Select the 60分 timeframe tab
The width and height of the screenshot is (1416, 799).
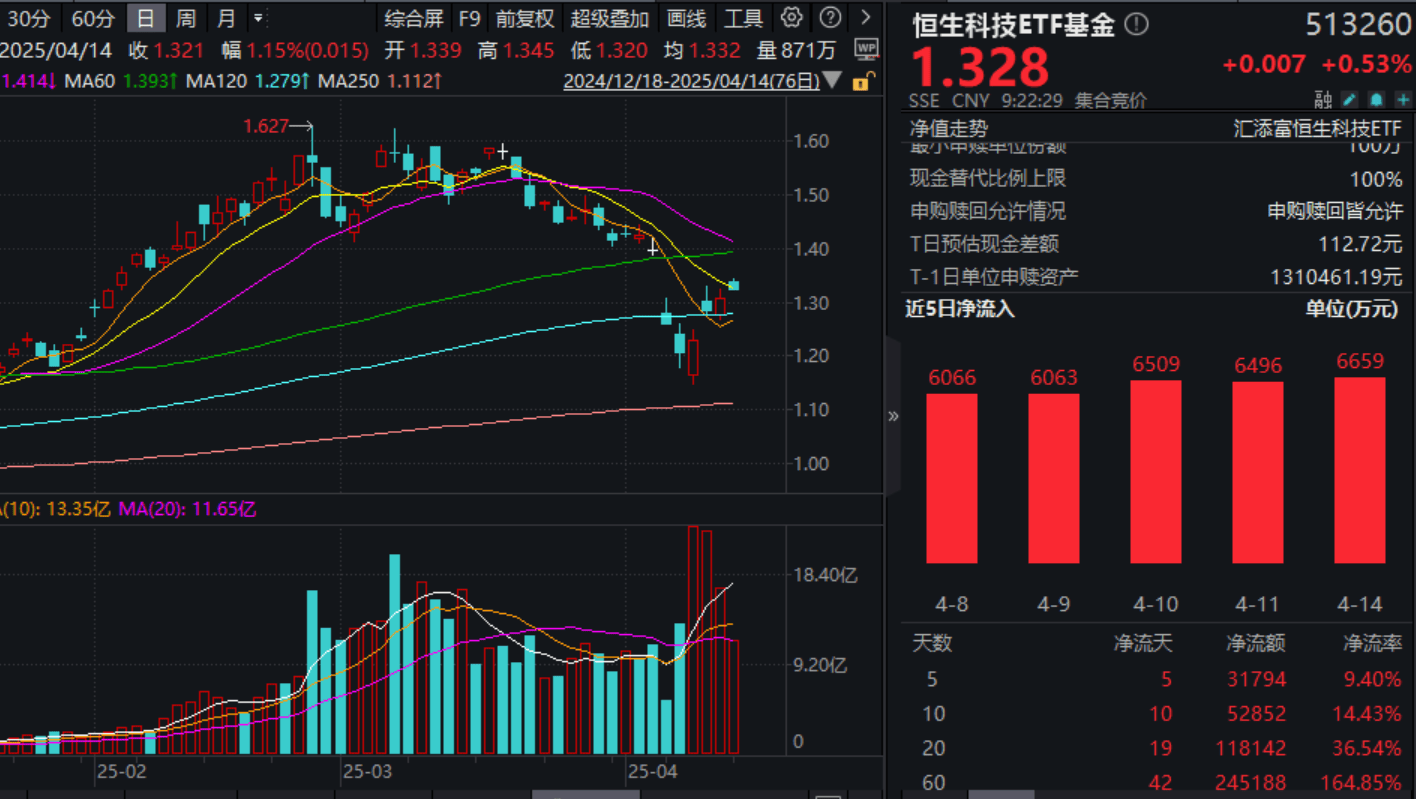point(93,17)
